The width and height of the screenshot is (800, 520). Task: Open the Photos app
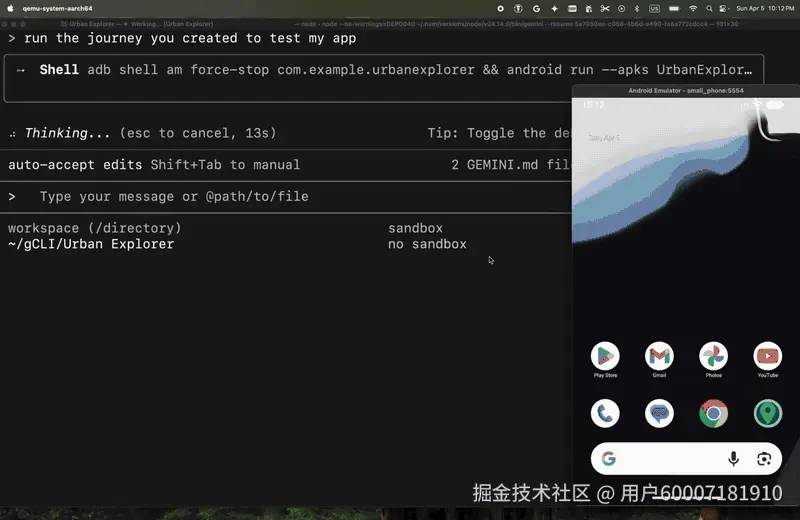tap(713, 356)
